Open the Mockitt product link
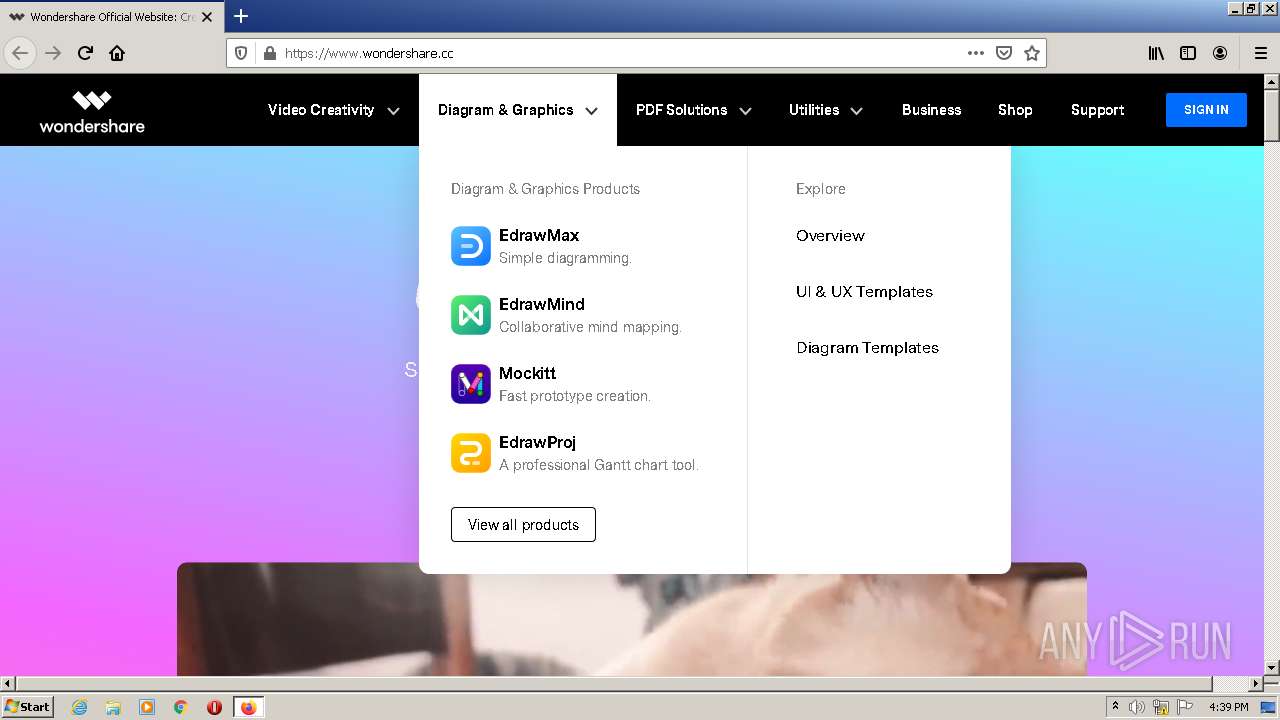The width and height of the screenshot is (1280, 720). [x=527, y=374]
